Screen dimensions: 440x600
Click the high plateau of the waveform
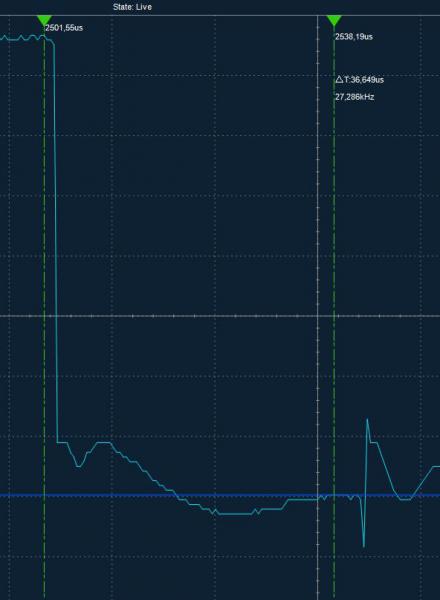point(23,38)
